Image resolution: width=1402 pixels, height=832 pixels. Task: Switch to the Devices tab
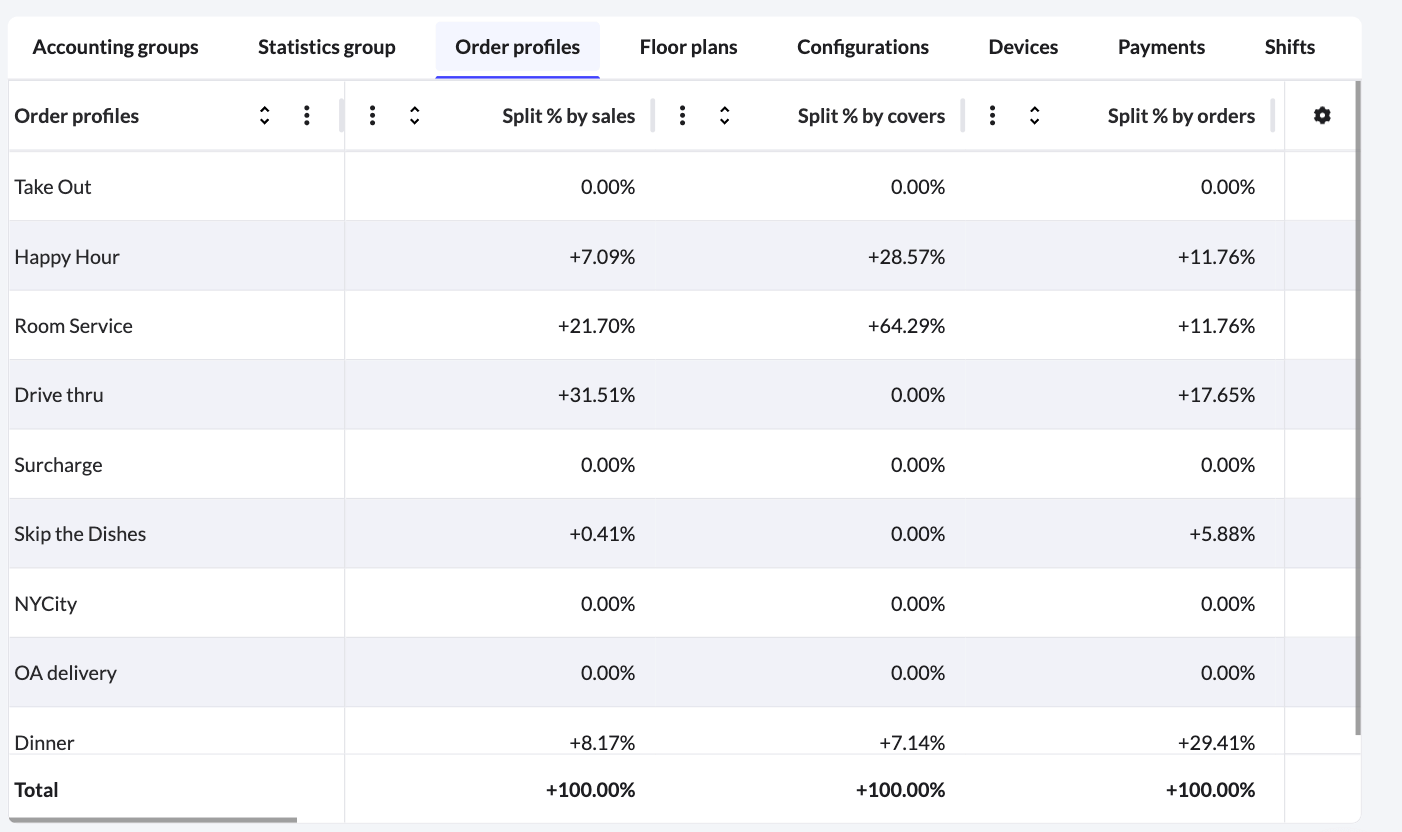(1023, 46)
